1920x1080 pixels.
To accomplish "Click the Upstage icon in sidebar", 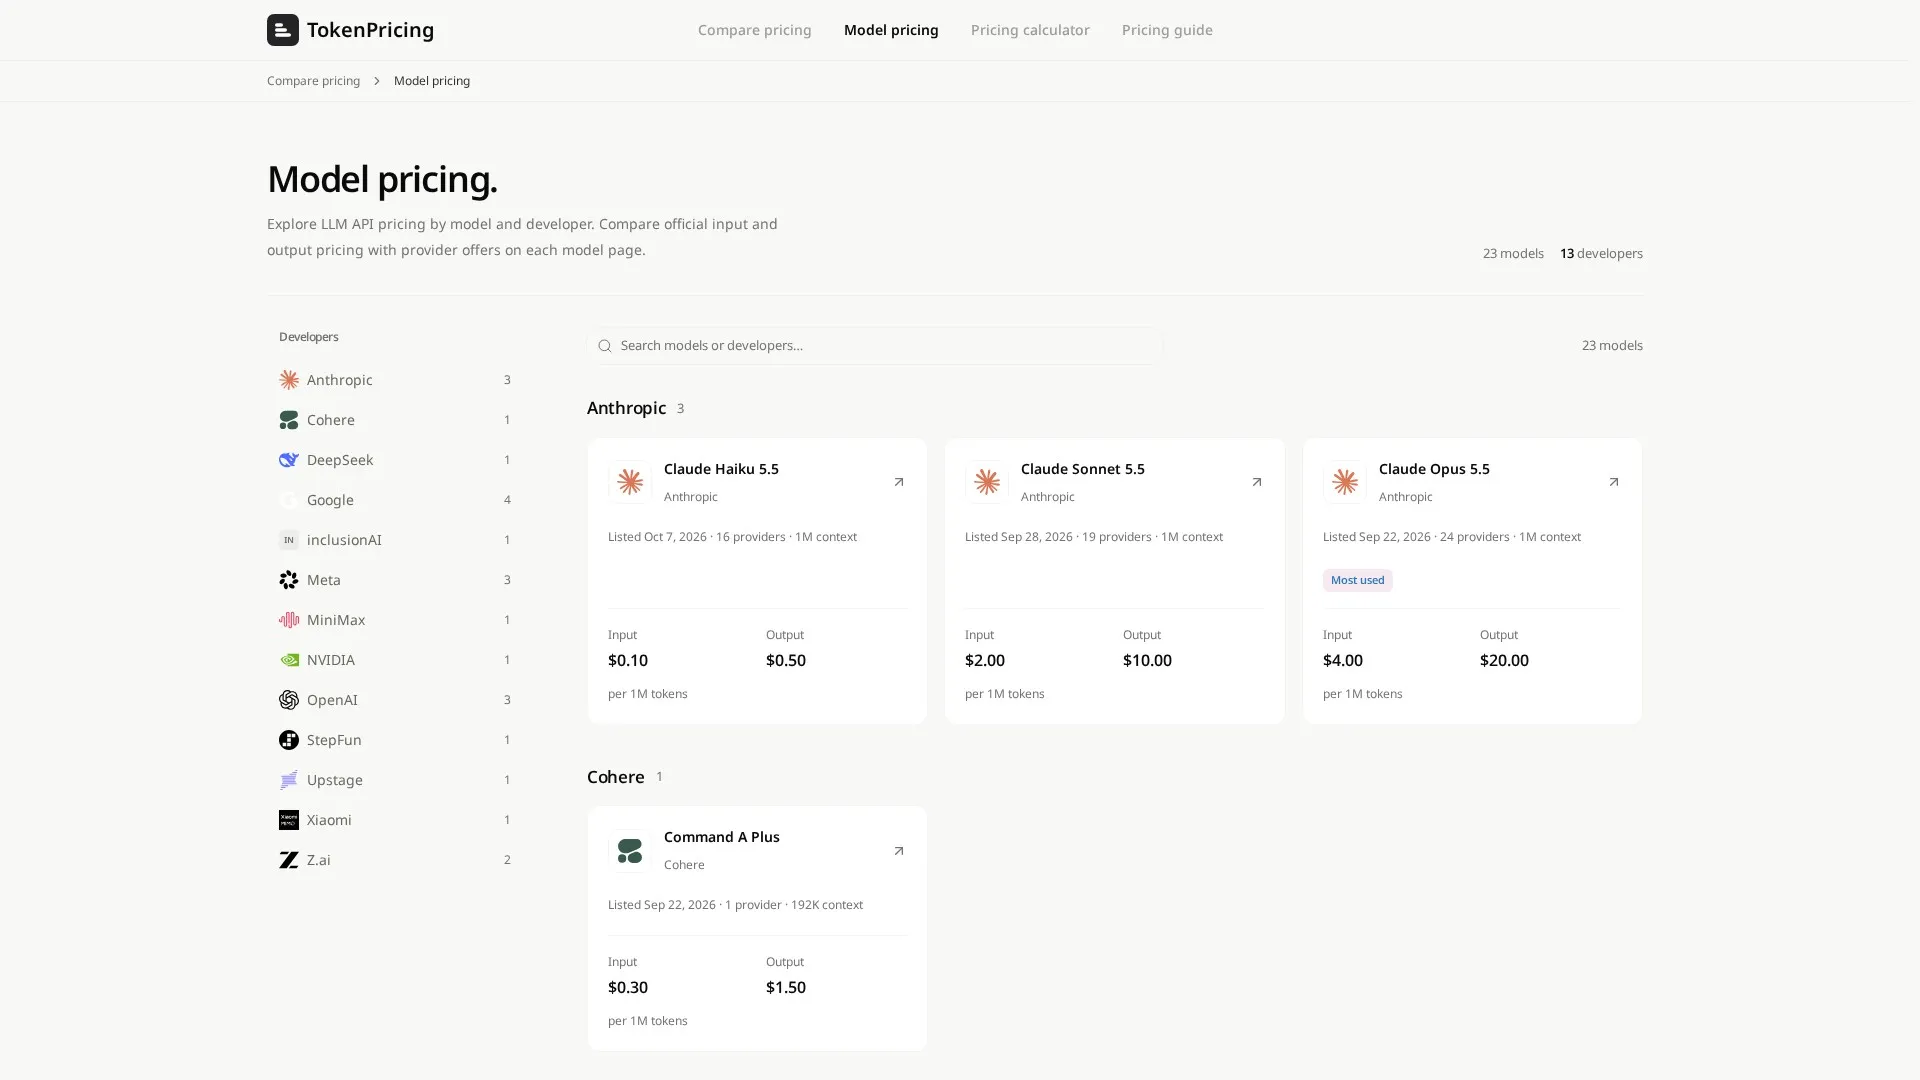I will [289, 780].
